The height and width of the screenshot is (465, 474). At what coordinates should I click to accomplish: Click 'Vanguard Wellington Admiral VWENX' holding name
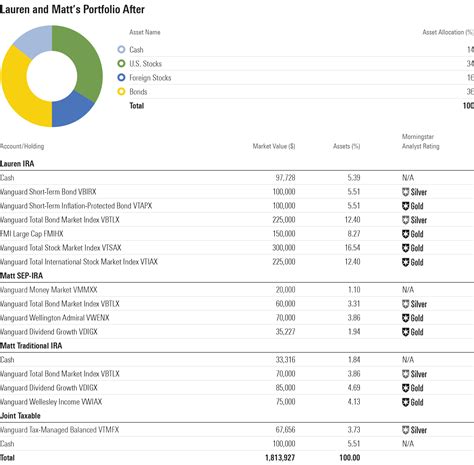tap(55, 318)
